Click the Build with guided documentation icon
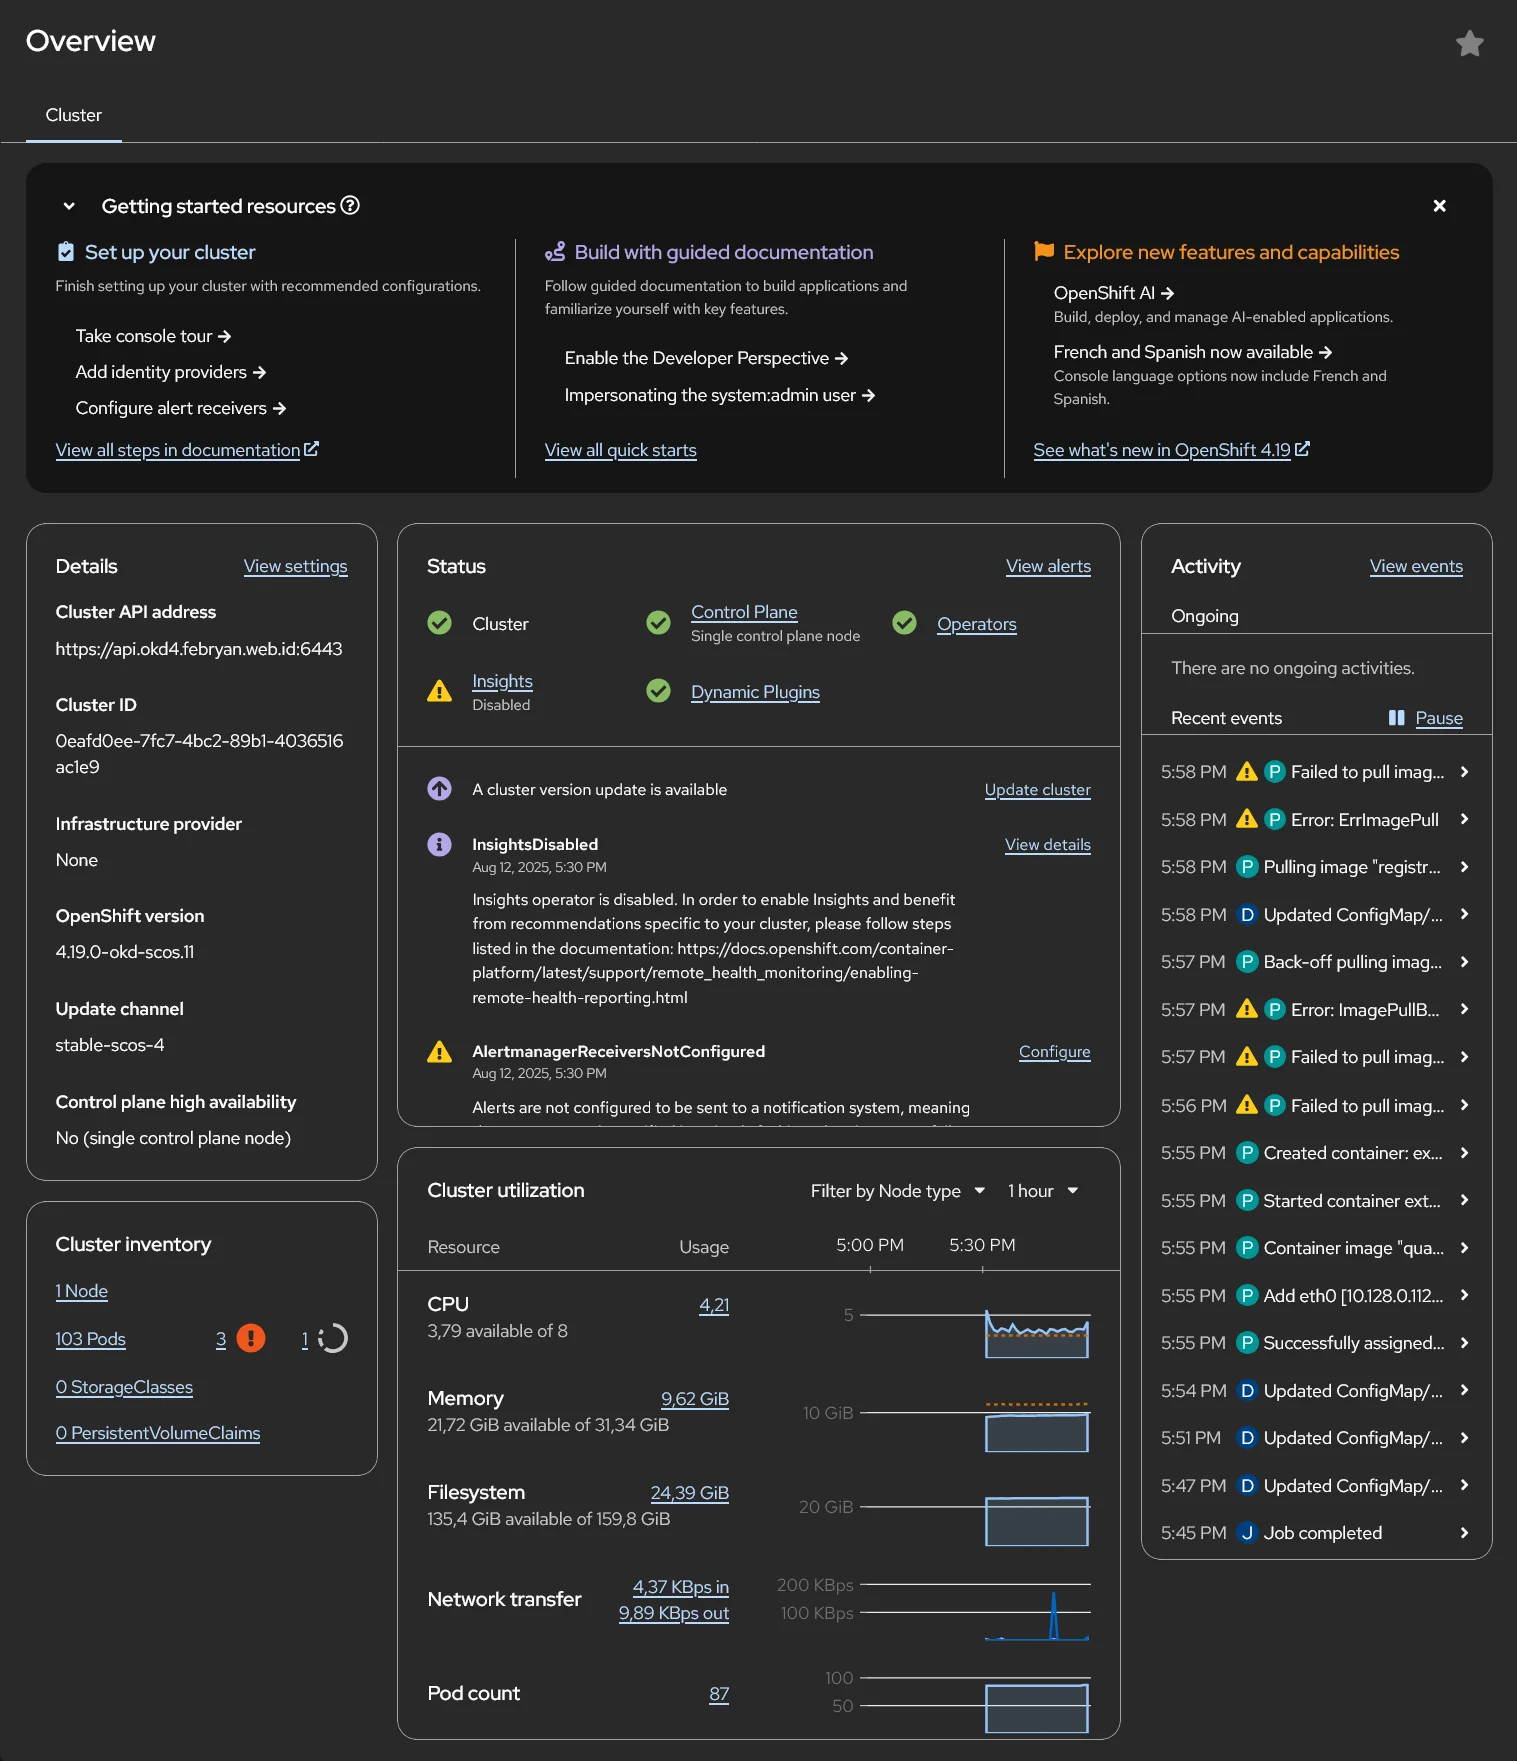Image resolution: width=1517 pixels, height=1761 pixels. point(555,251)
